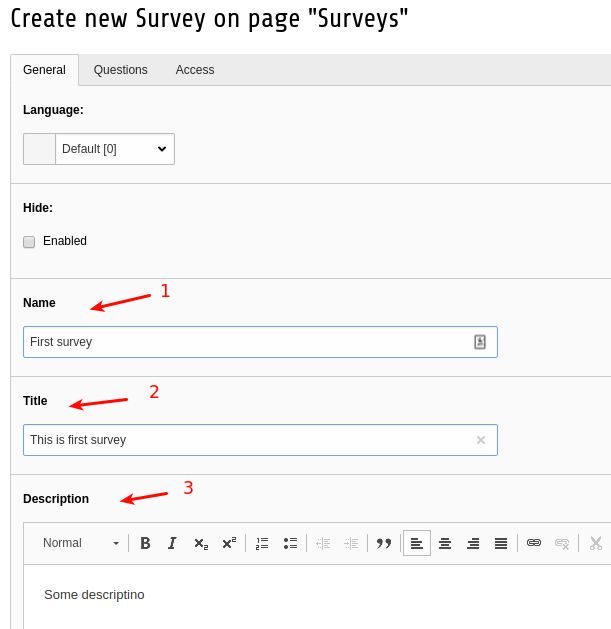Insert a block quote
This screenshot has width=611, height=629.
click(x=383, y=543)
